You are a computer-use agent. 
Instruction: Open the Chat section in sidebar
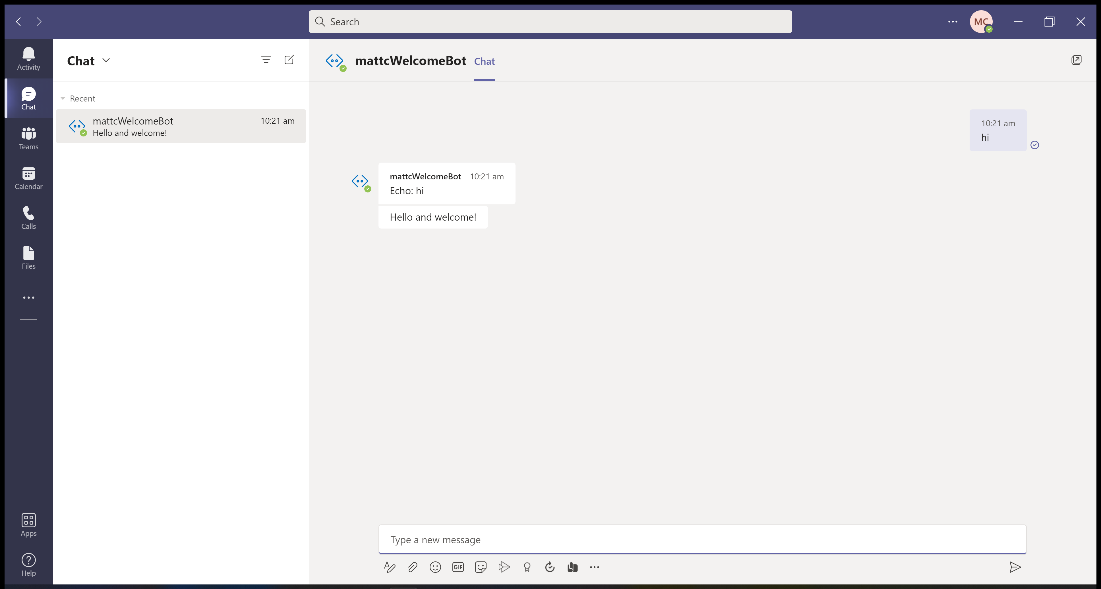[28, 98]
